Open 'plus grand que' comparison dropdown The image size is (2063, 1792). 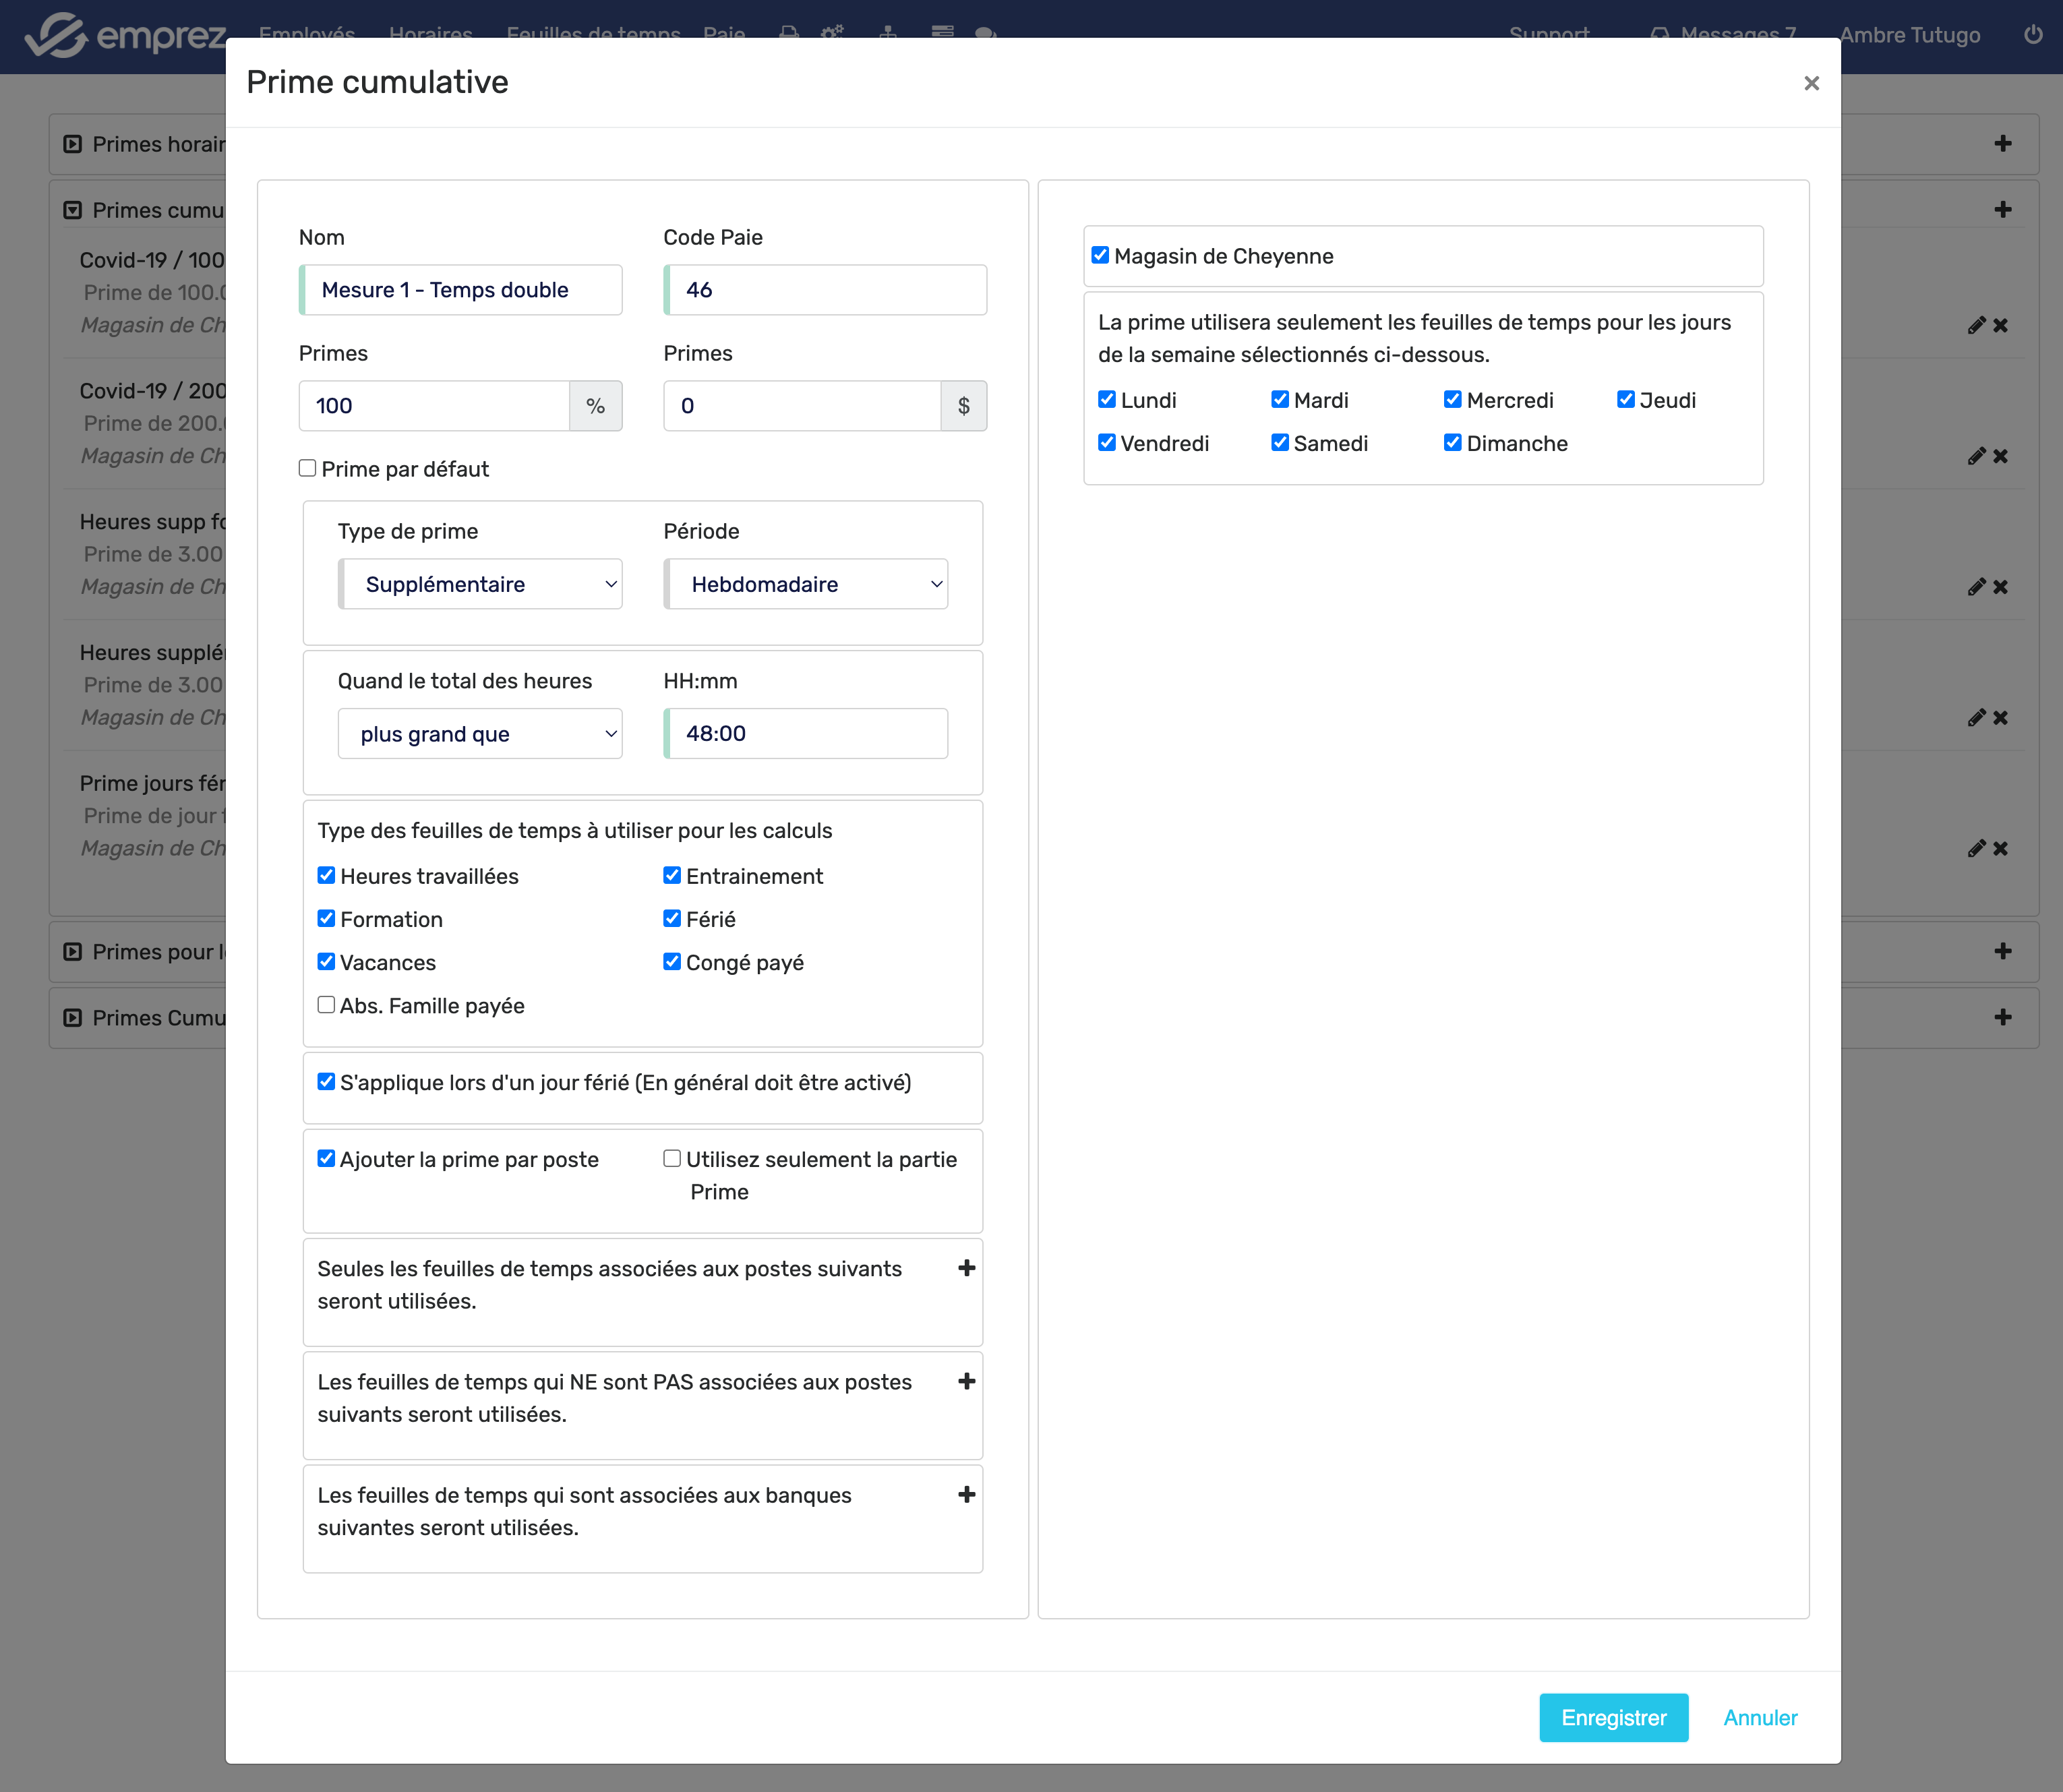click(x=481, y=734)
